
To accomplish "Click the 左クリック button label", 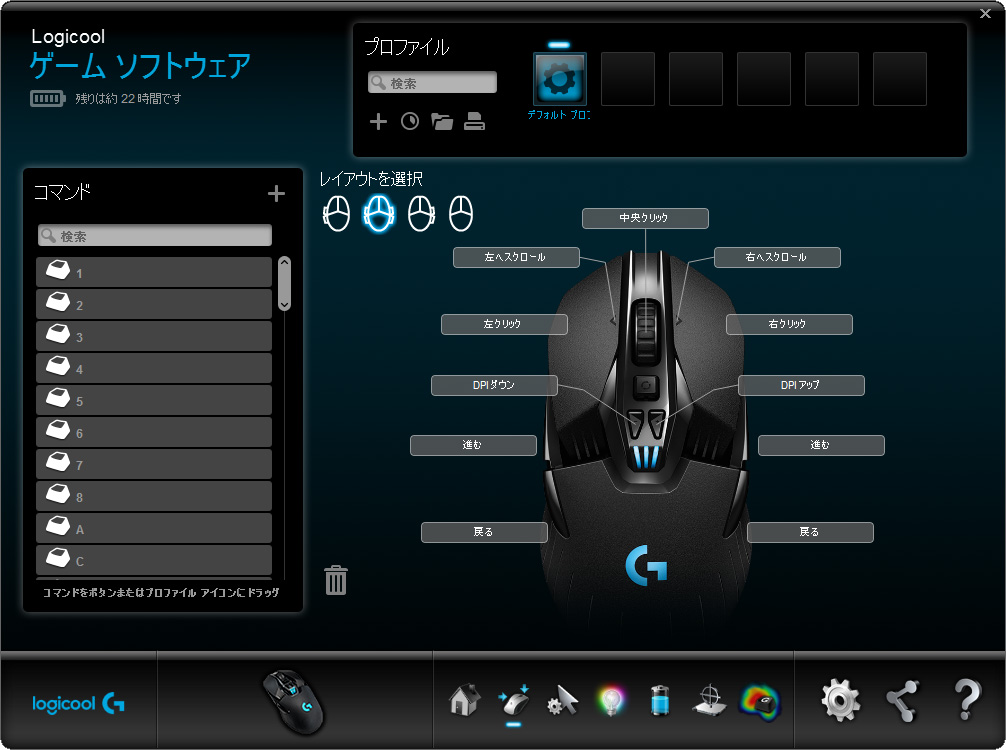I will tap(504, 324).
